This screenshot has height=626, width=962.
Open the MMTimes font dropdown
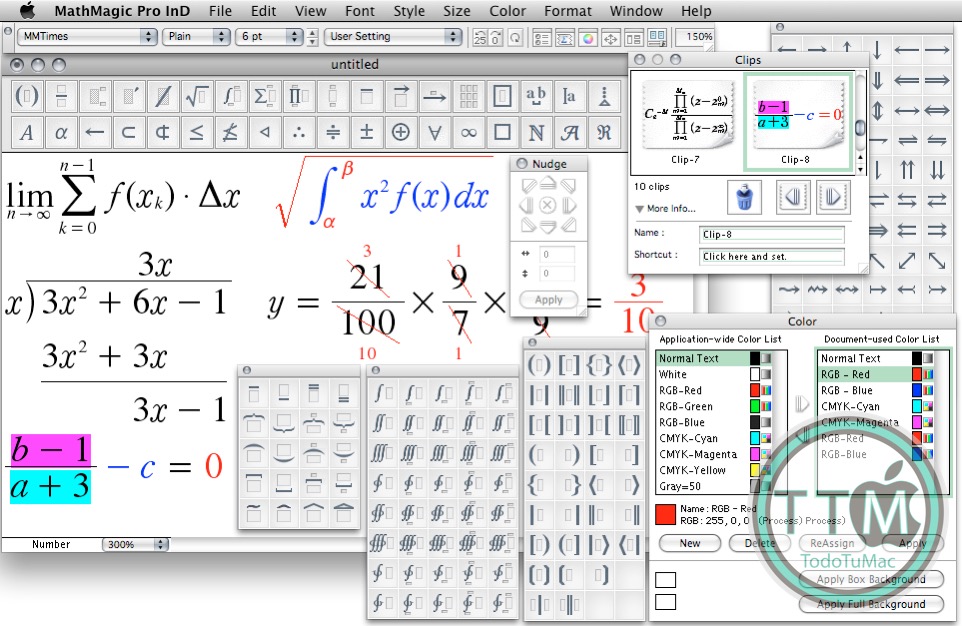click(87, 36)
